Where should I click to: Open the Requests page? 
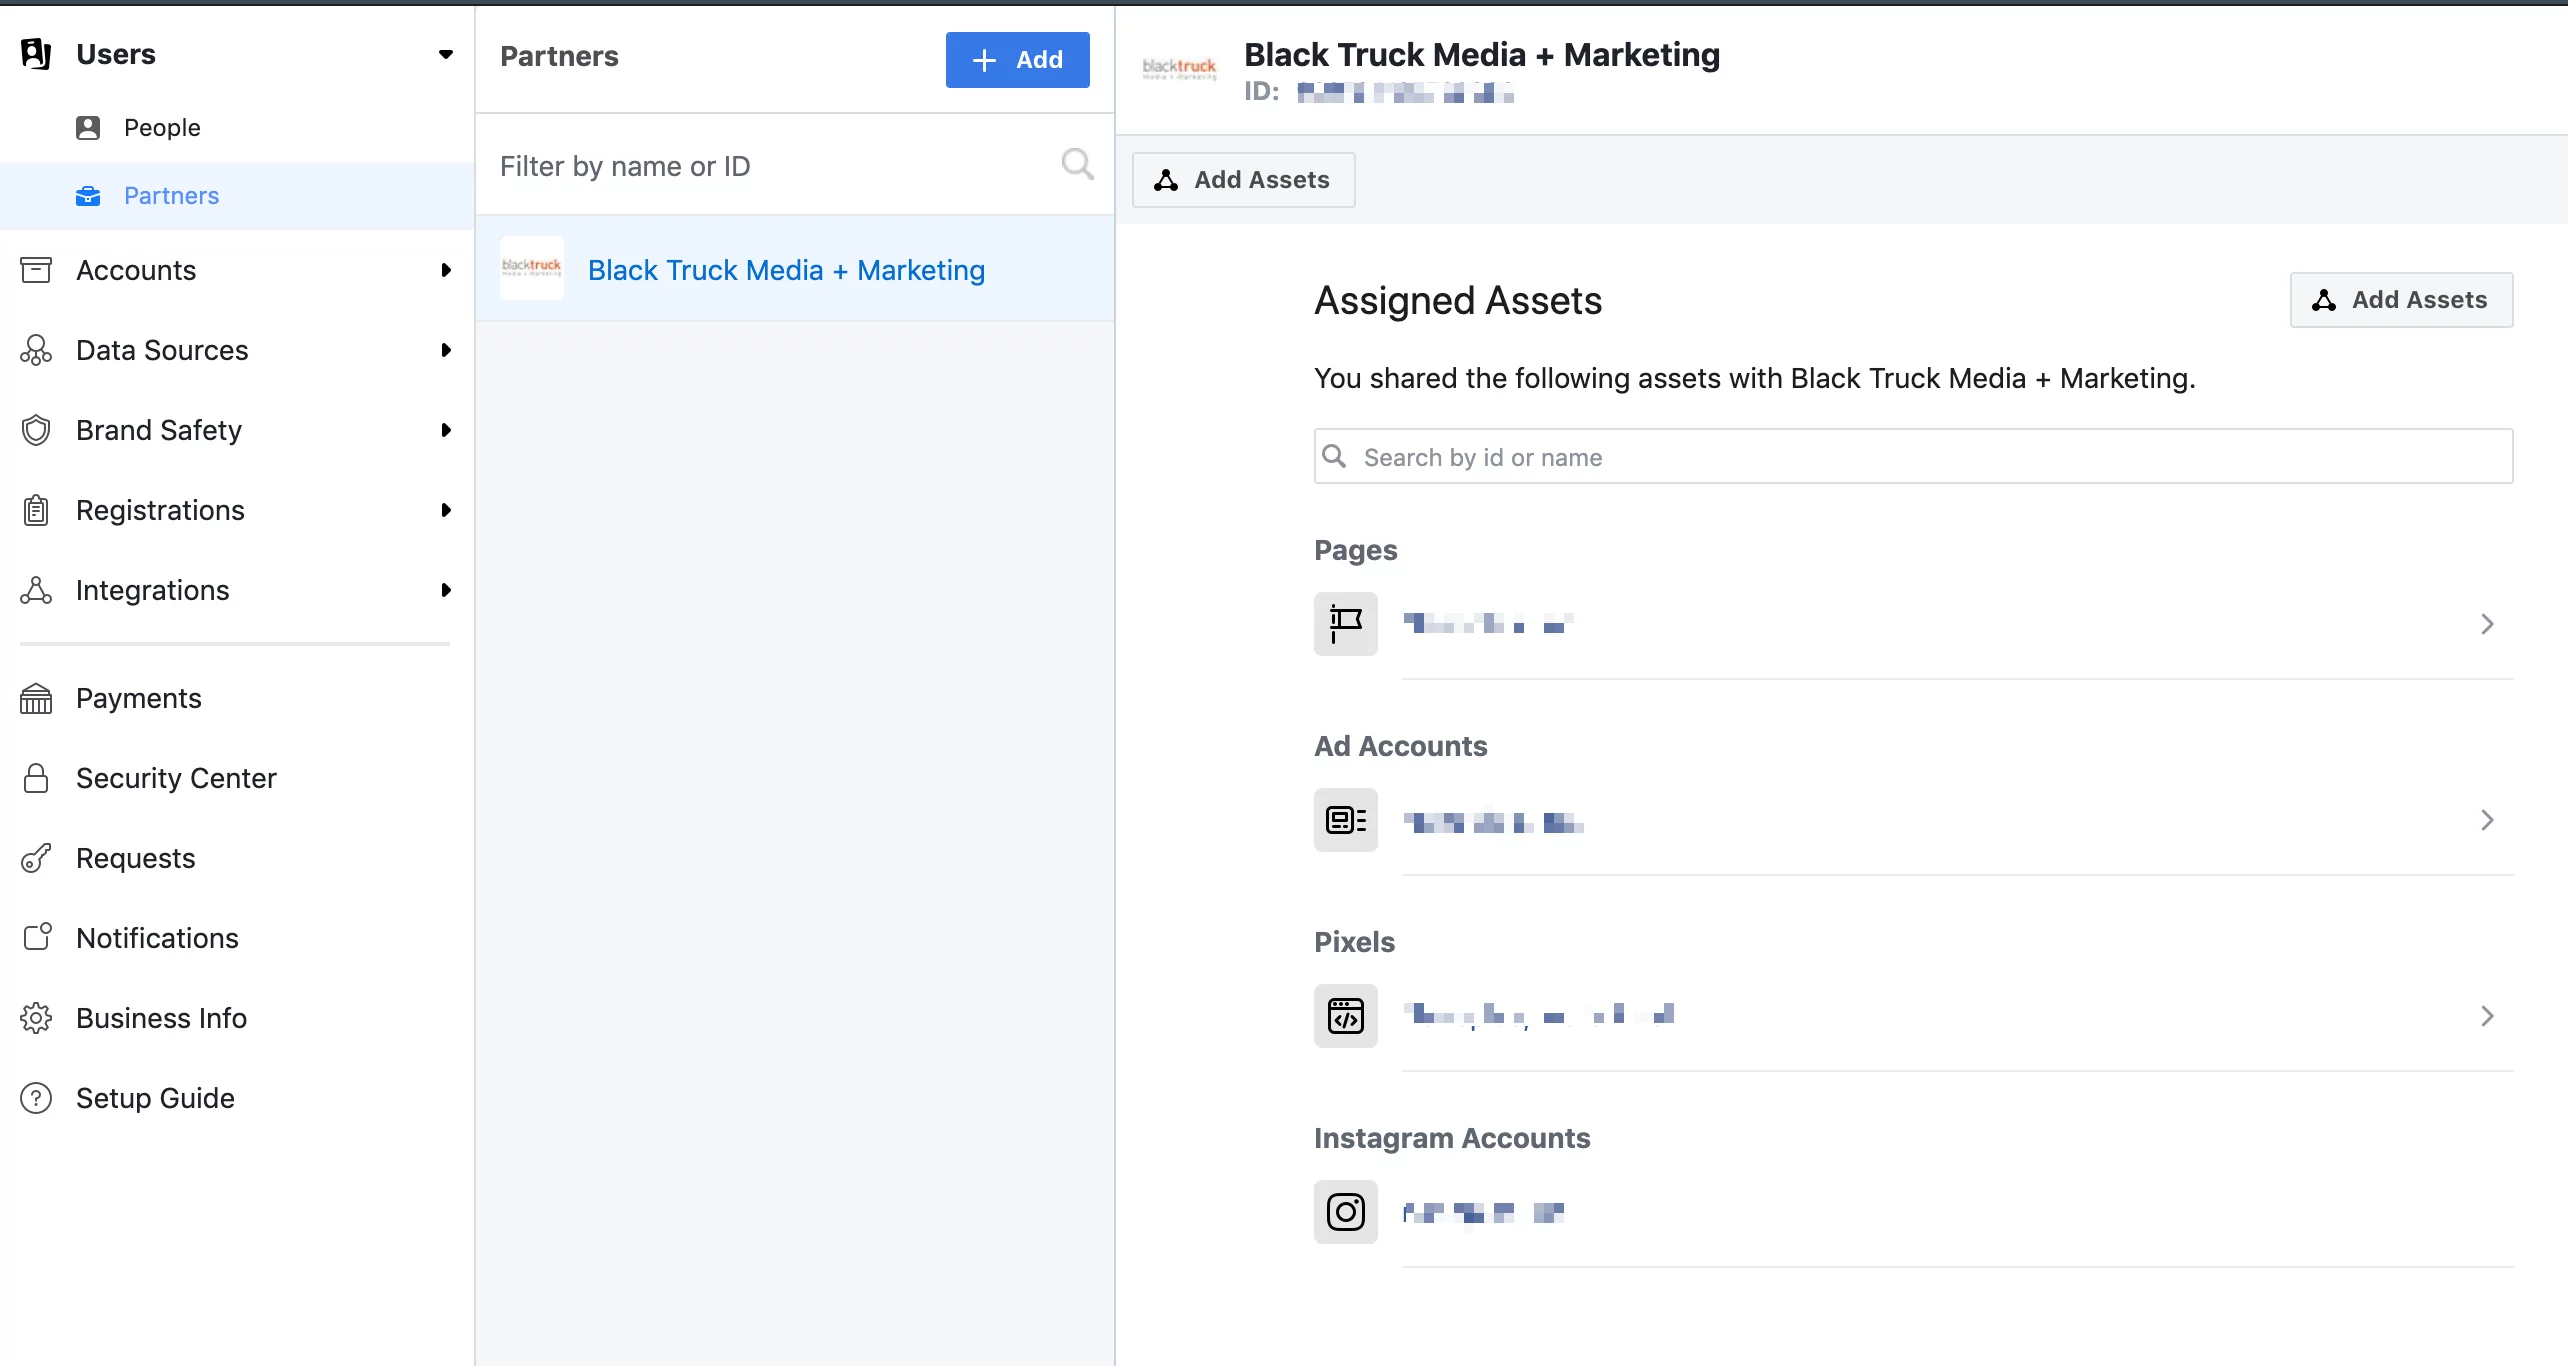[136, 858]
